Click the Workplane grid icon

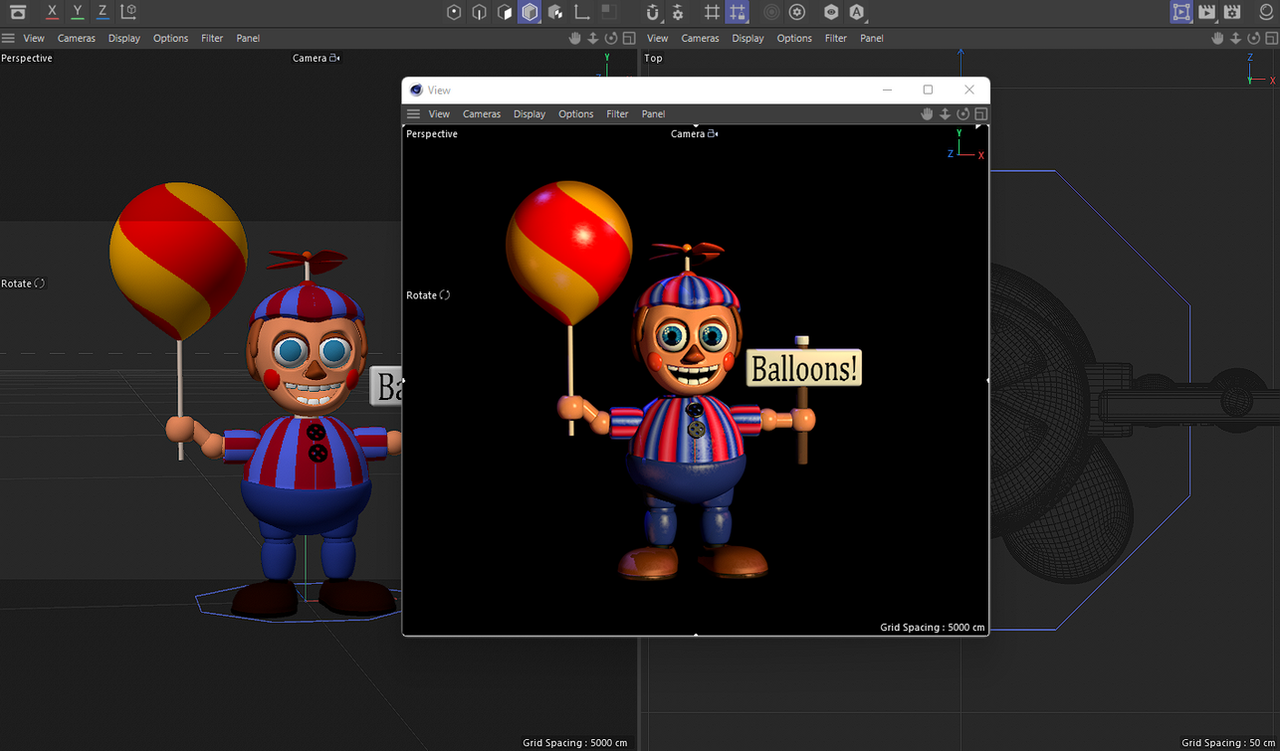click(711, 12)
